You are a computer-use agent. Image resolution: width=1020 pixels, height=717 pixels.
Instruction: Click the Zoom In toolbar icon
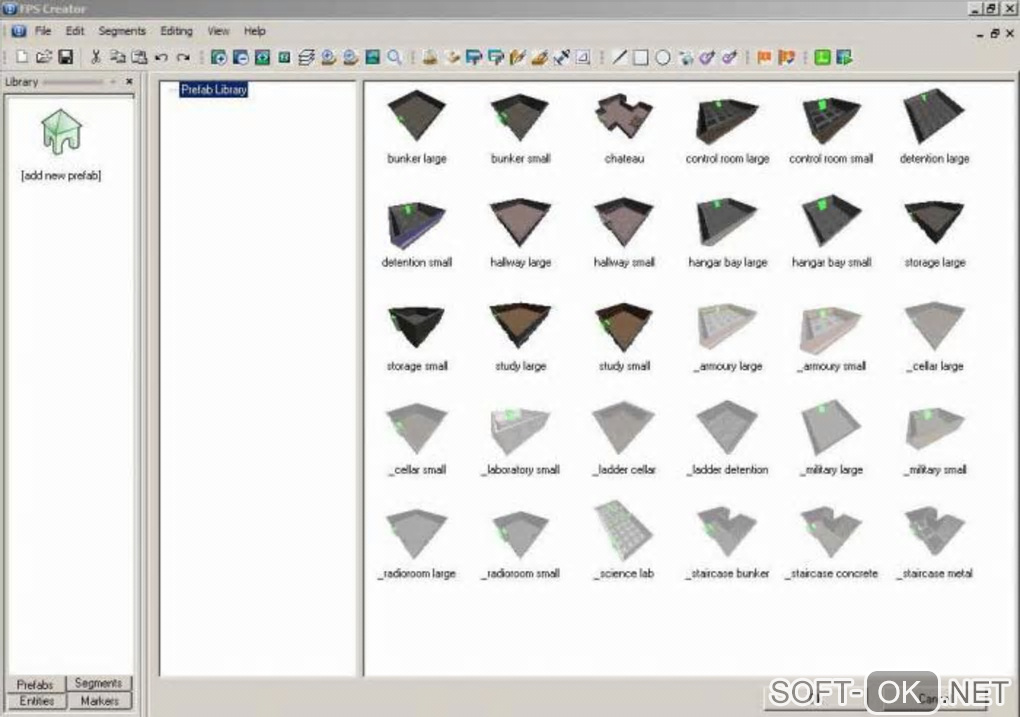(219, 57)
